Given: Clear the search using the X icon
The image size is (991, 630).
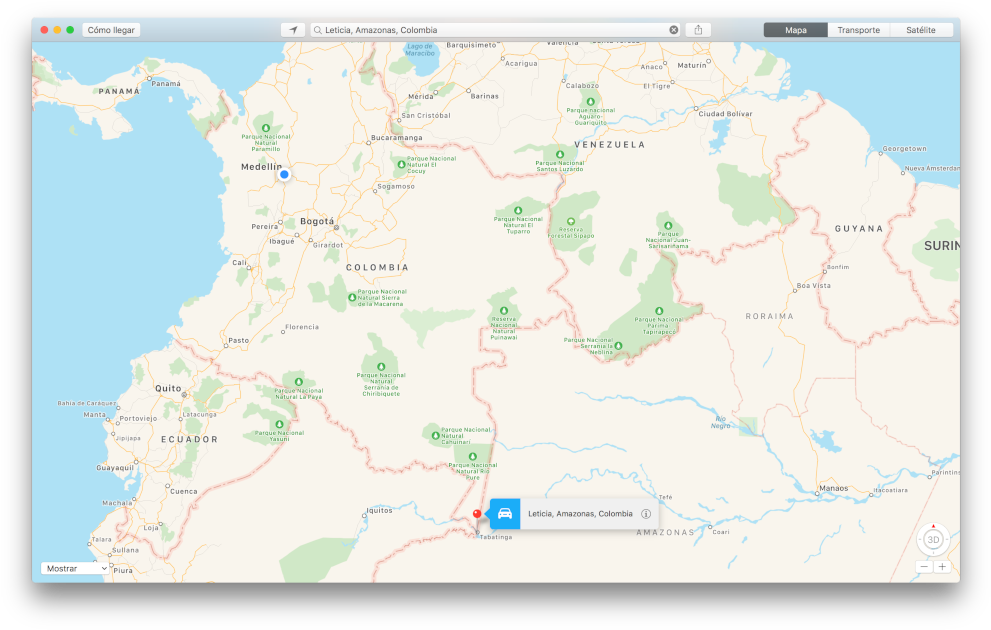Looking at the screenshot, I should point(673,29).
